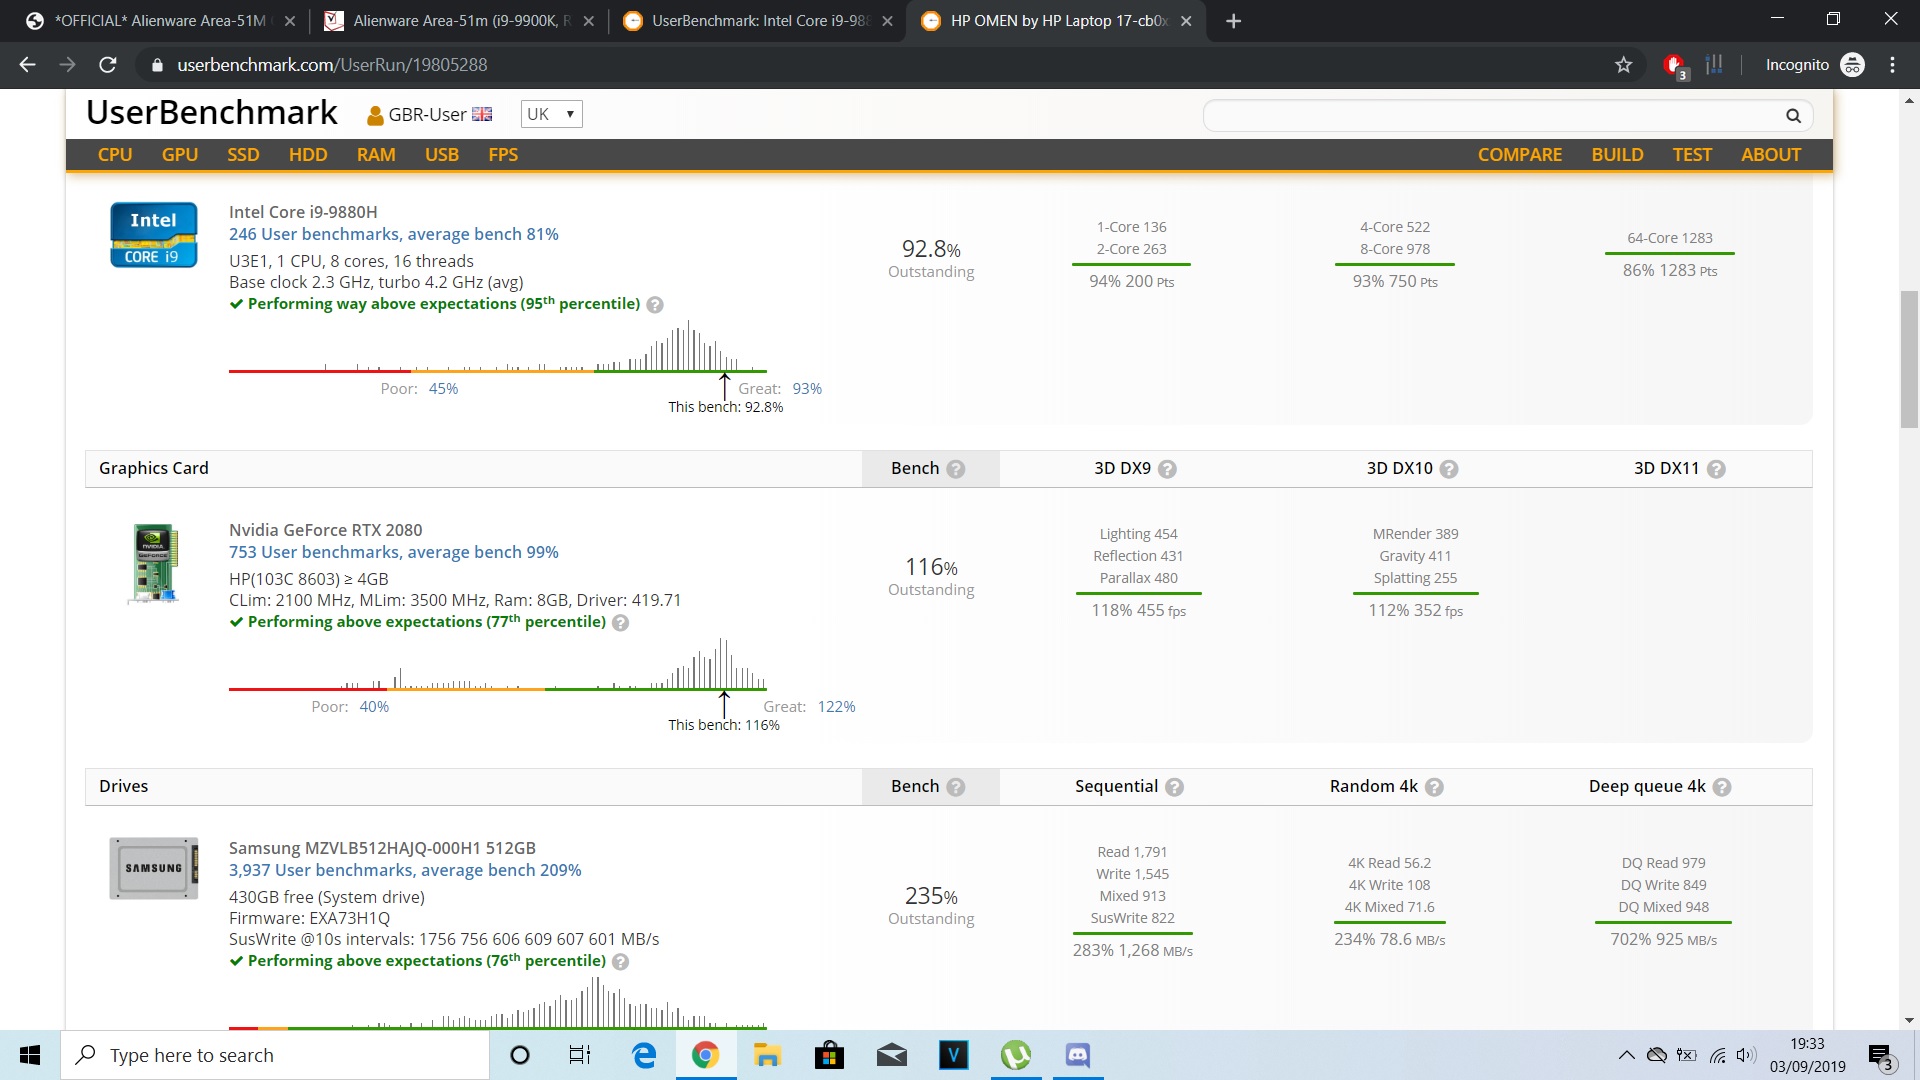Open the RAM menu item

point(376,155)
